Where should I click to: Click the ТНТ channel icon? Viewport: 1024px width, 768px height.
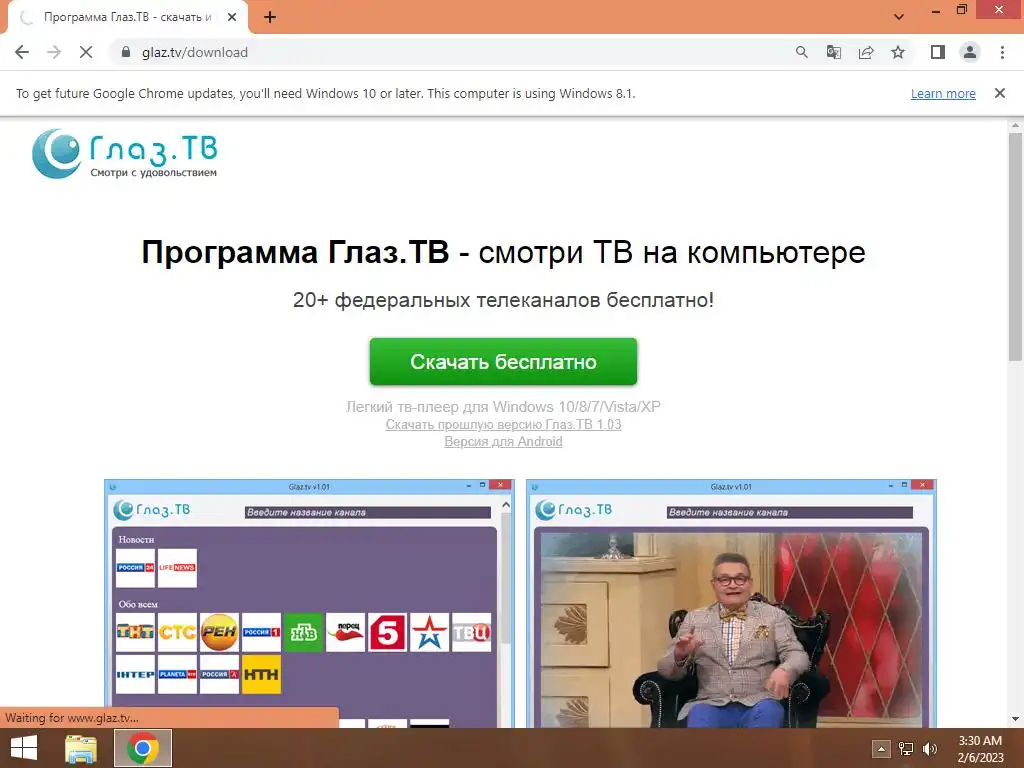(135, 632)
